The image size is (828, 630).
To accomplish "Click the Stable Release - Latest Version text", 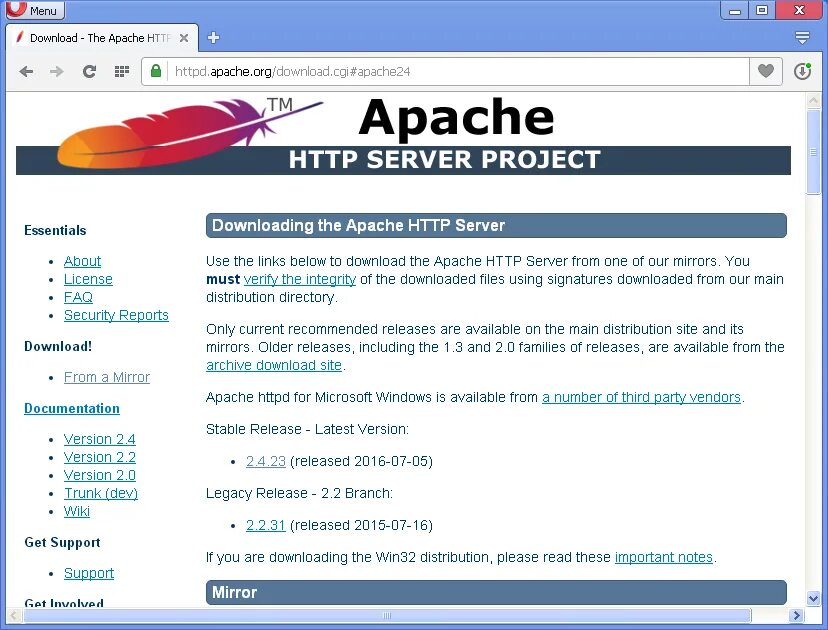I will click(x=307, y=429).
